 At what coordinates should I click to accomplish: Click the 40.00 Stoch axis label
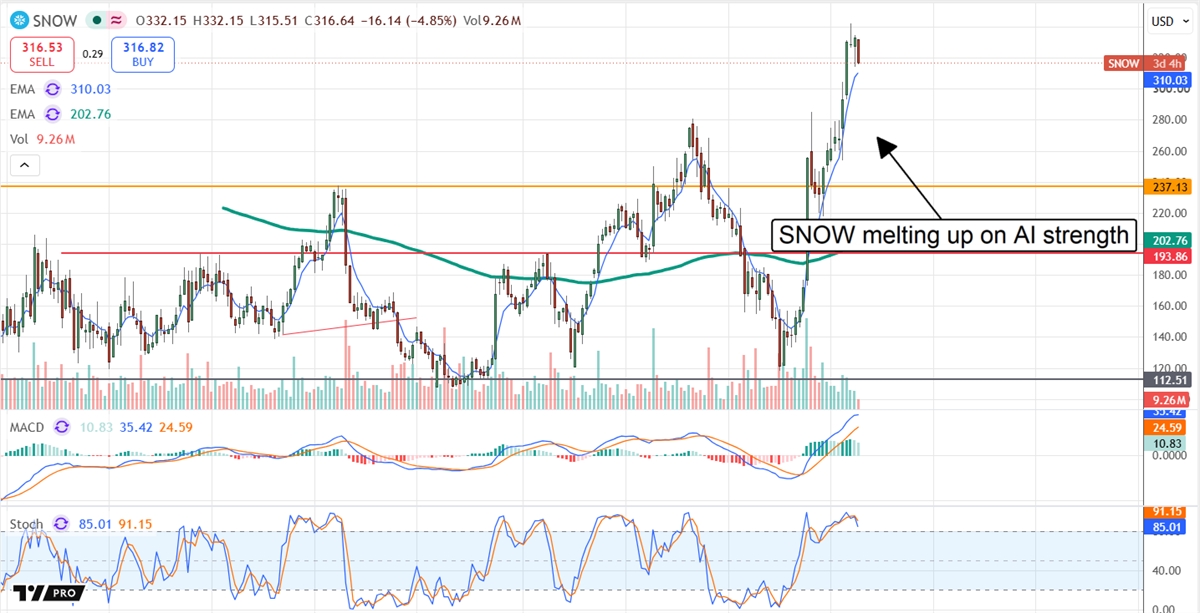point(1166,571)
